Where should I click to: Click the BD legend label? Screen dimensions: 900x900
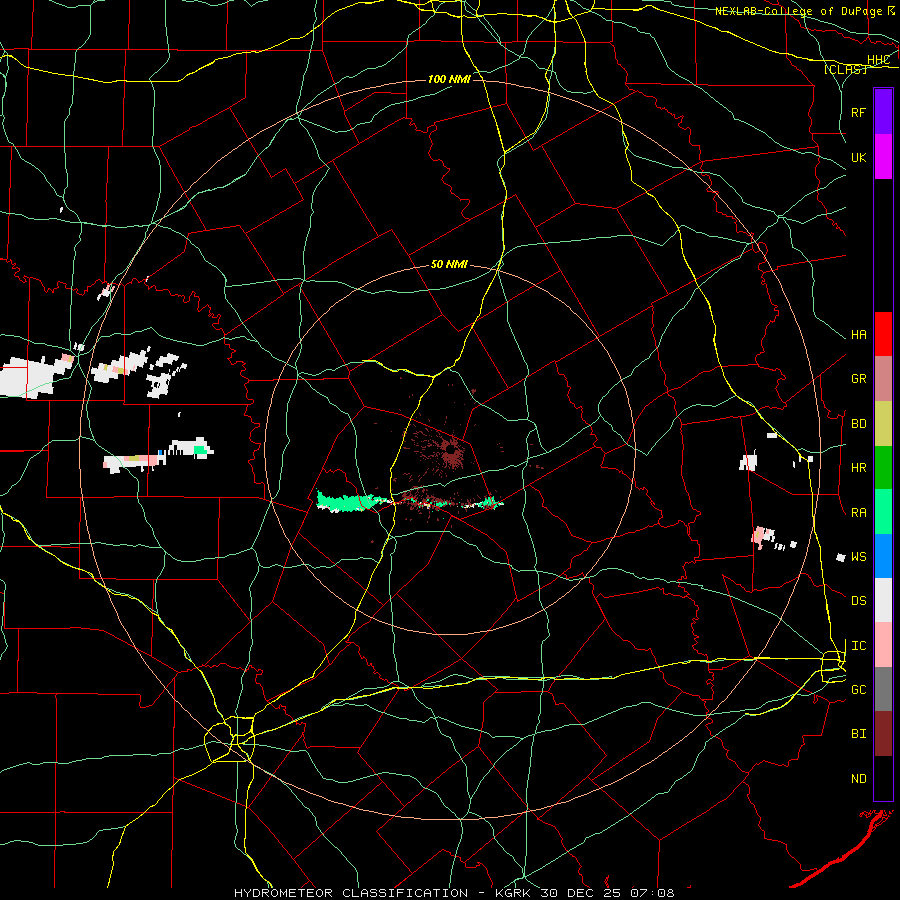point(858,424)
